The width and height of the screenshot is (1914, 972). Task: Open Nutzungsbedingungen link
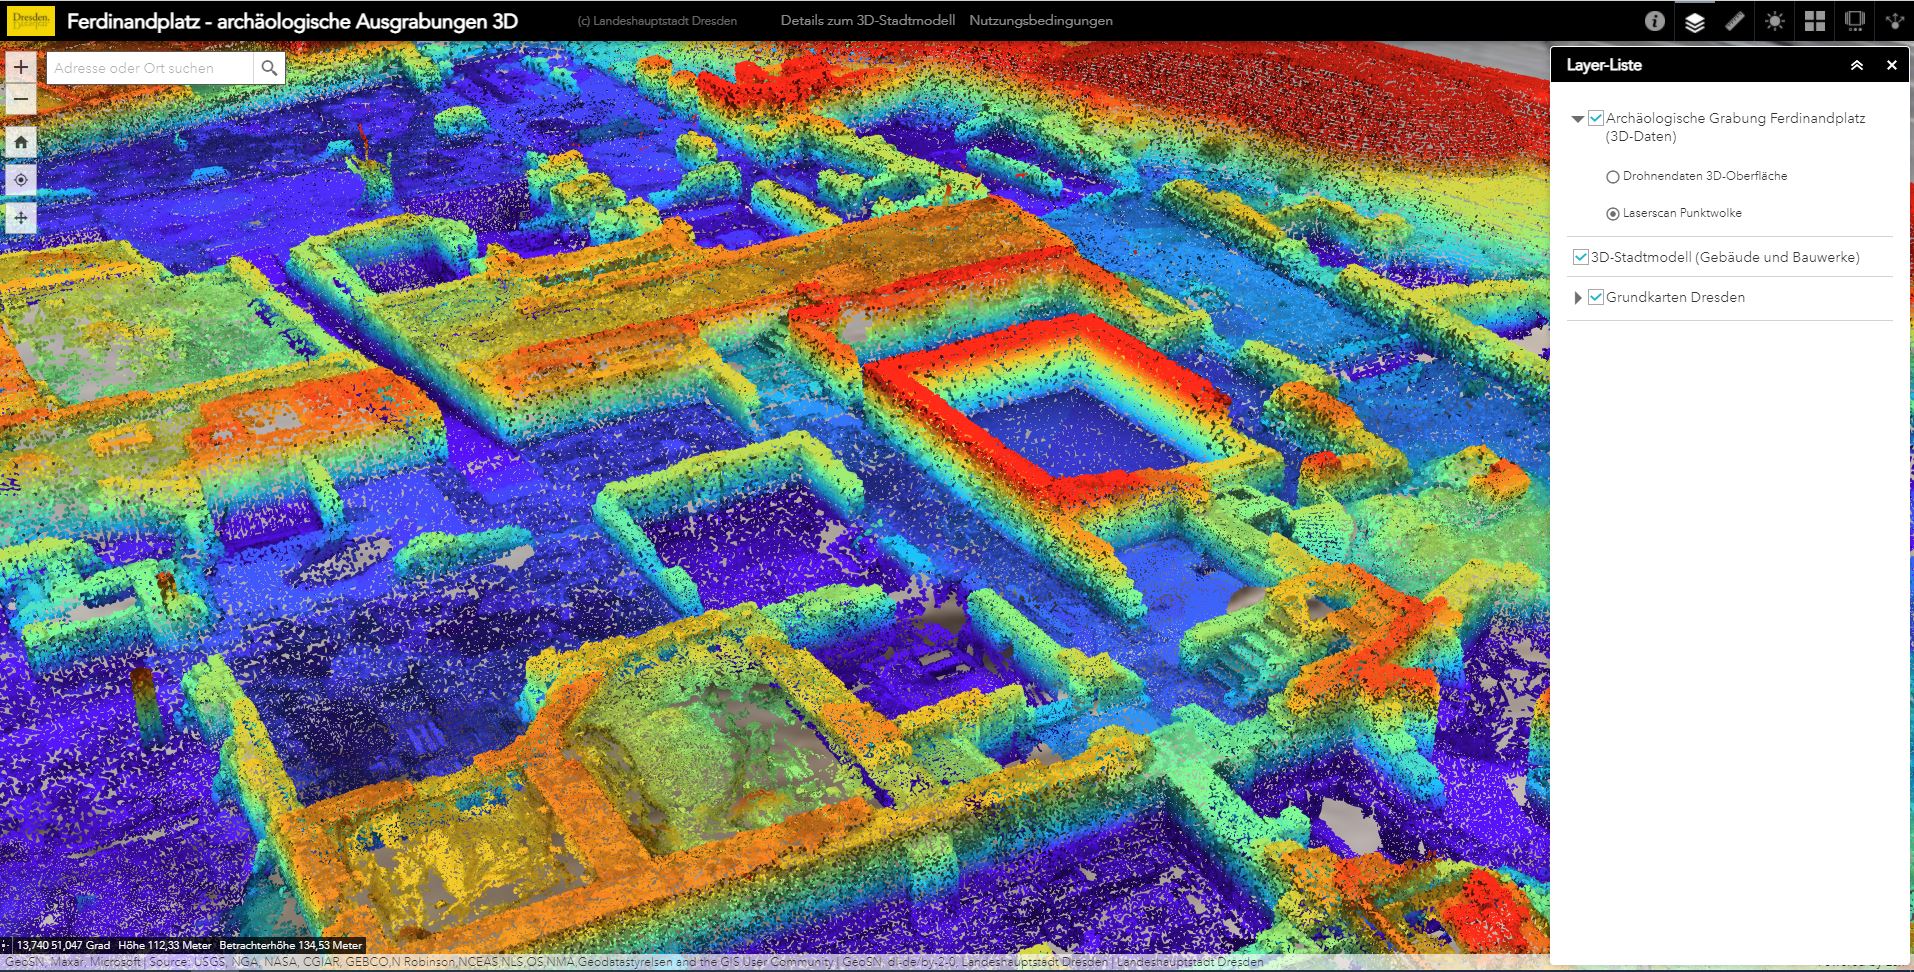pos(1040,21)
